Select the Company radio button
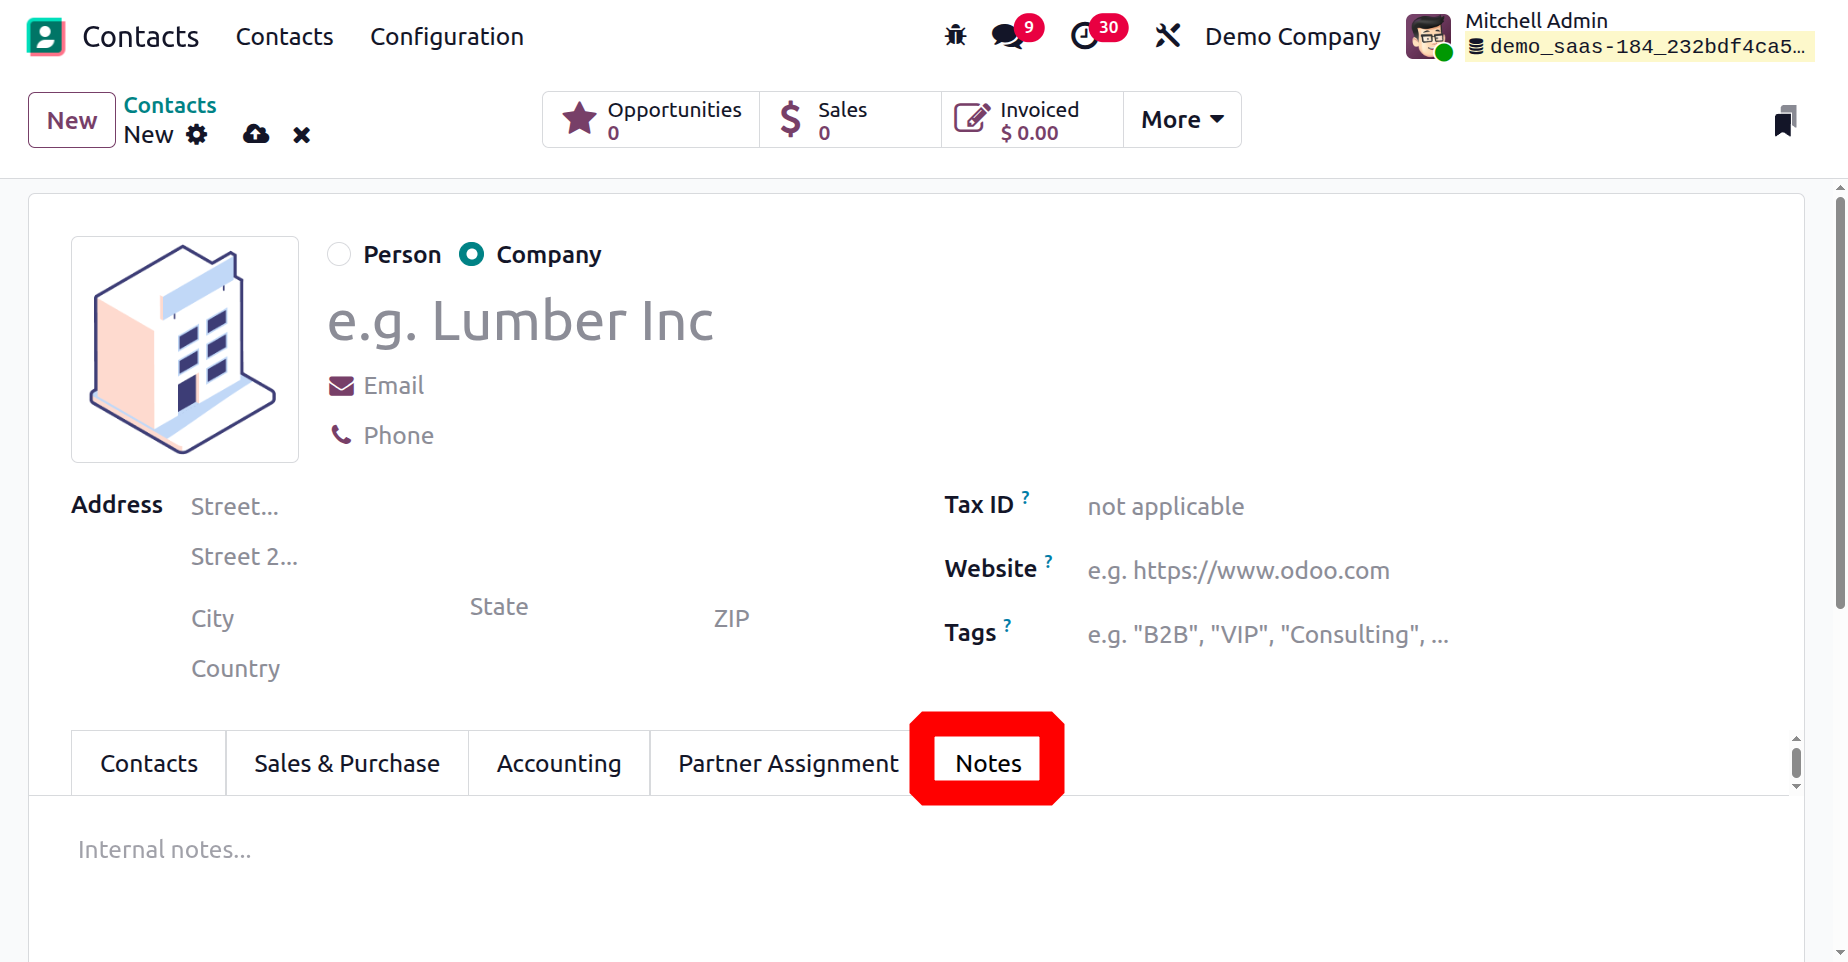 (471, 255)
